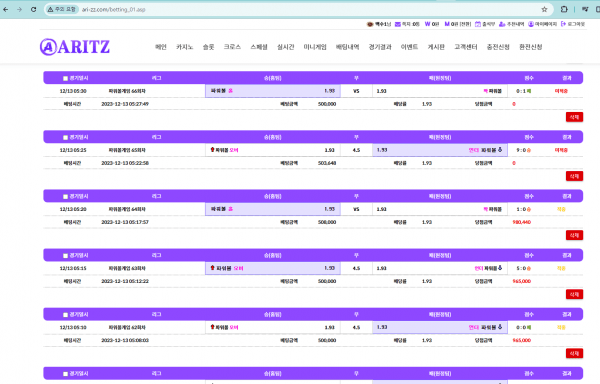Click the M 0원 전환 link
600x384 pixels.
click(458, 24)
